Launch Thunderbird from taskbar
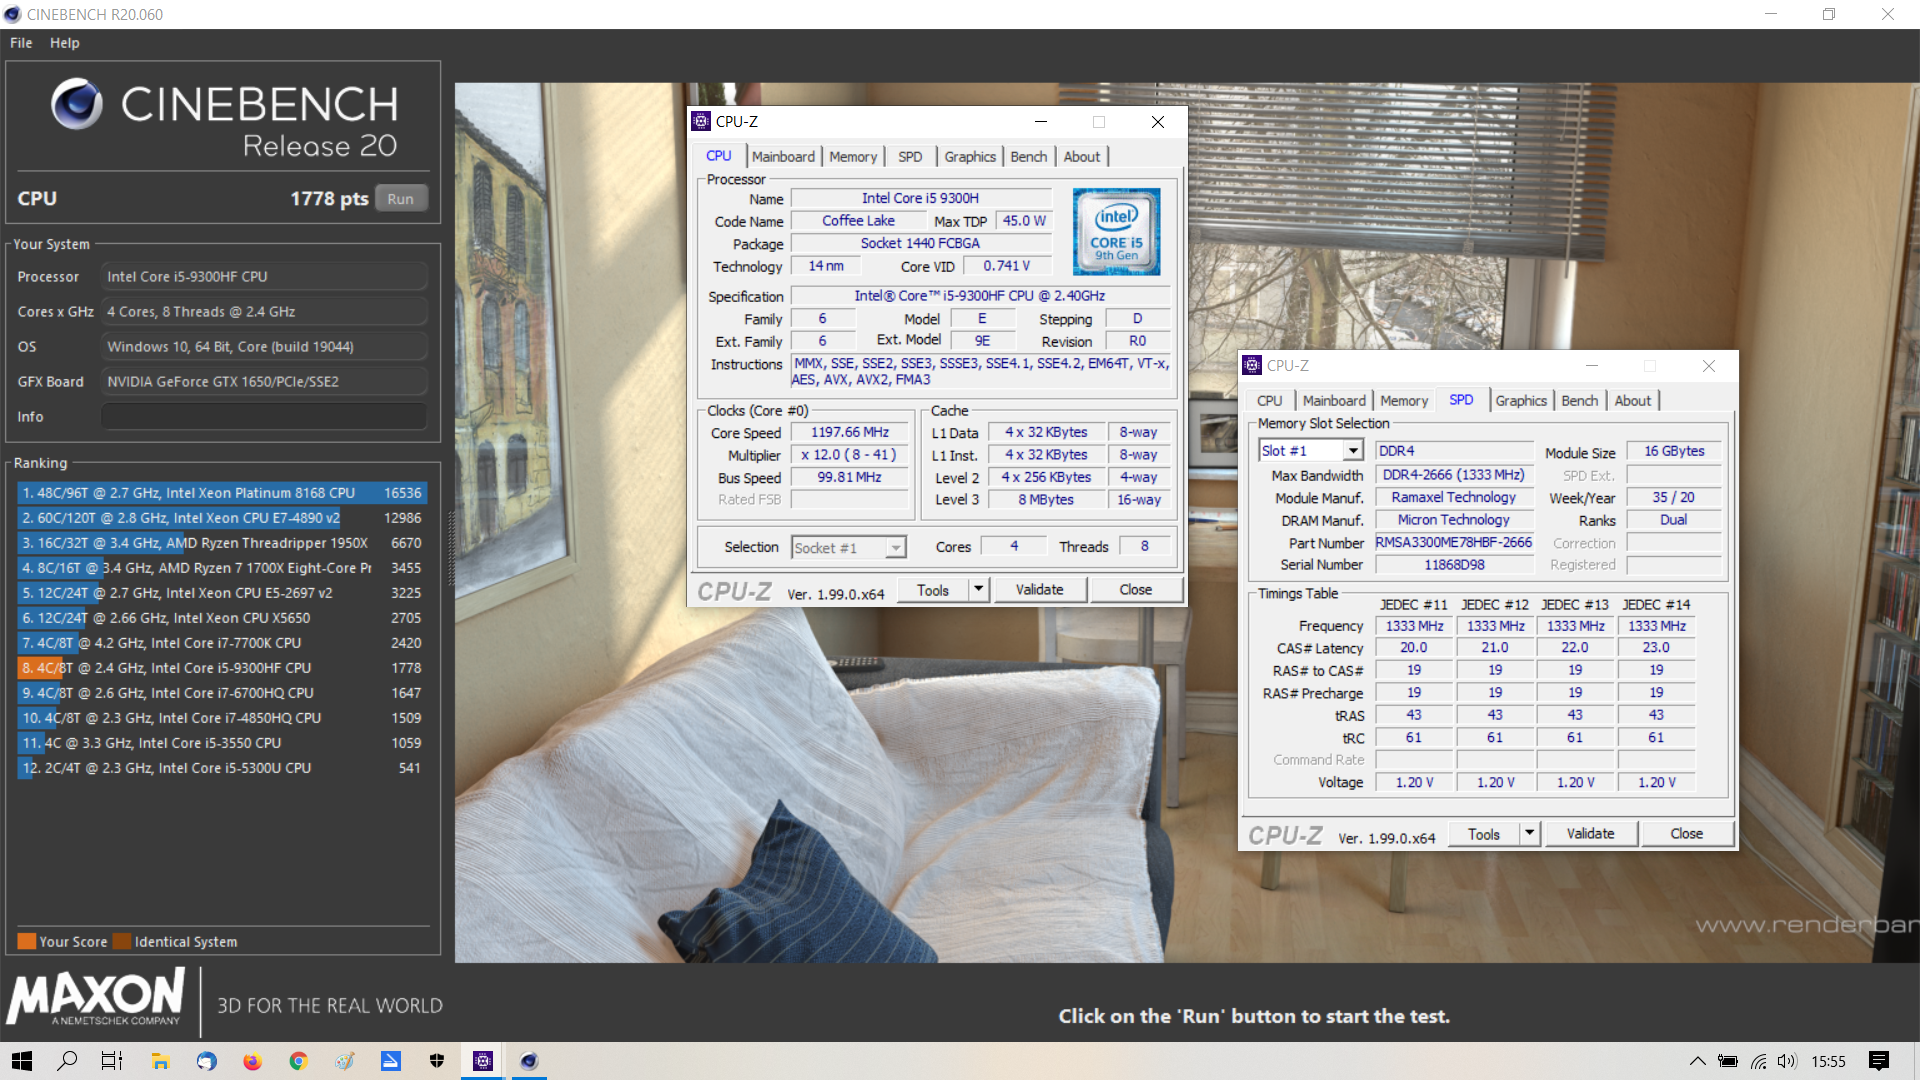This screenshot has height=1080, width=1920. (x=206, y=1061)
